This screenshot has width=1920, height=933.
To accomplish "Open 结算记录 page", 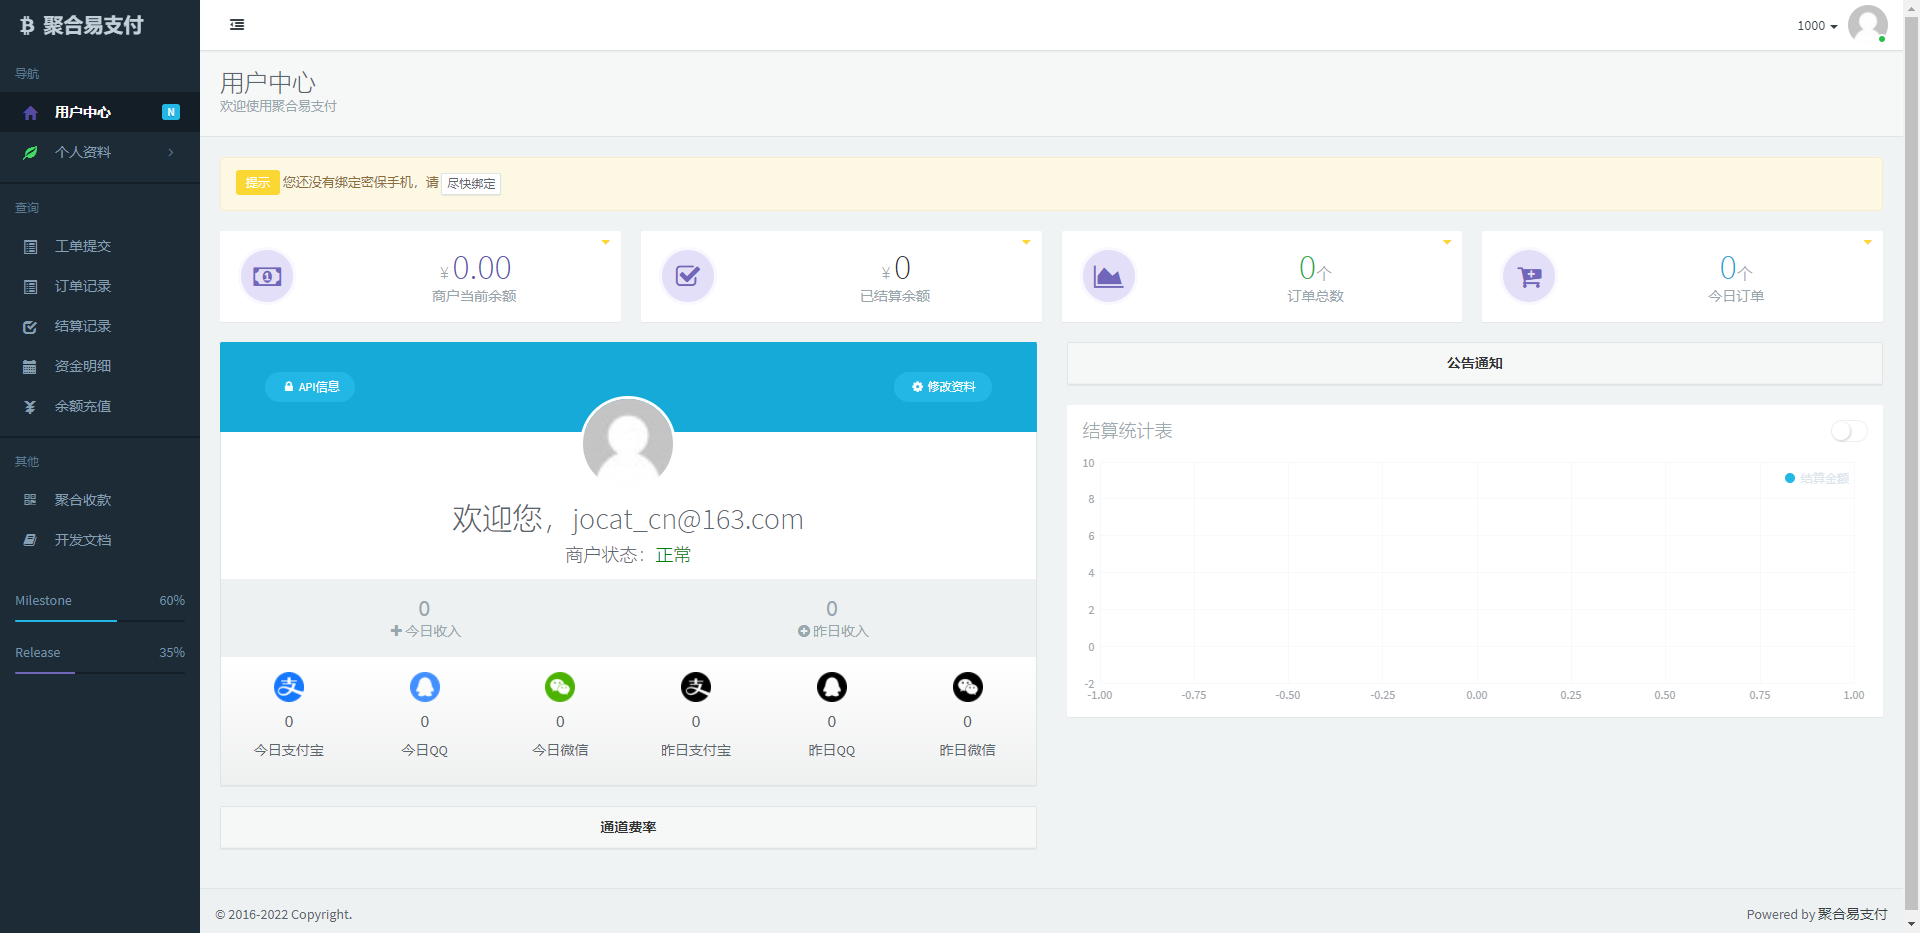I will 100,326.
